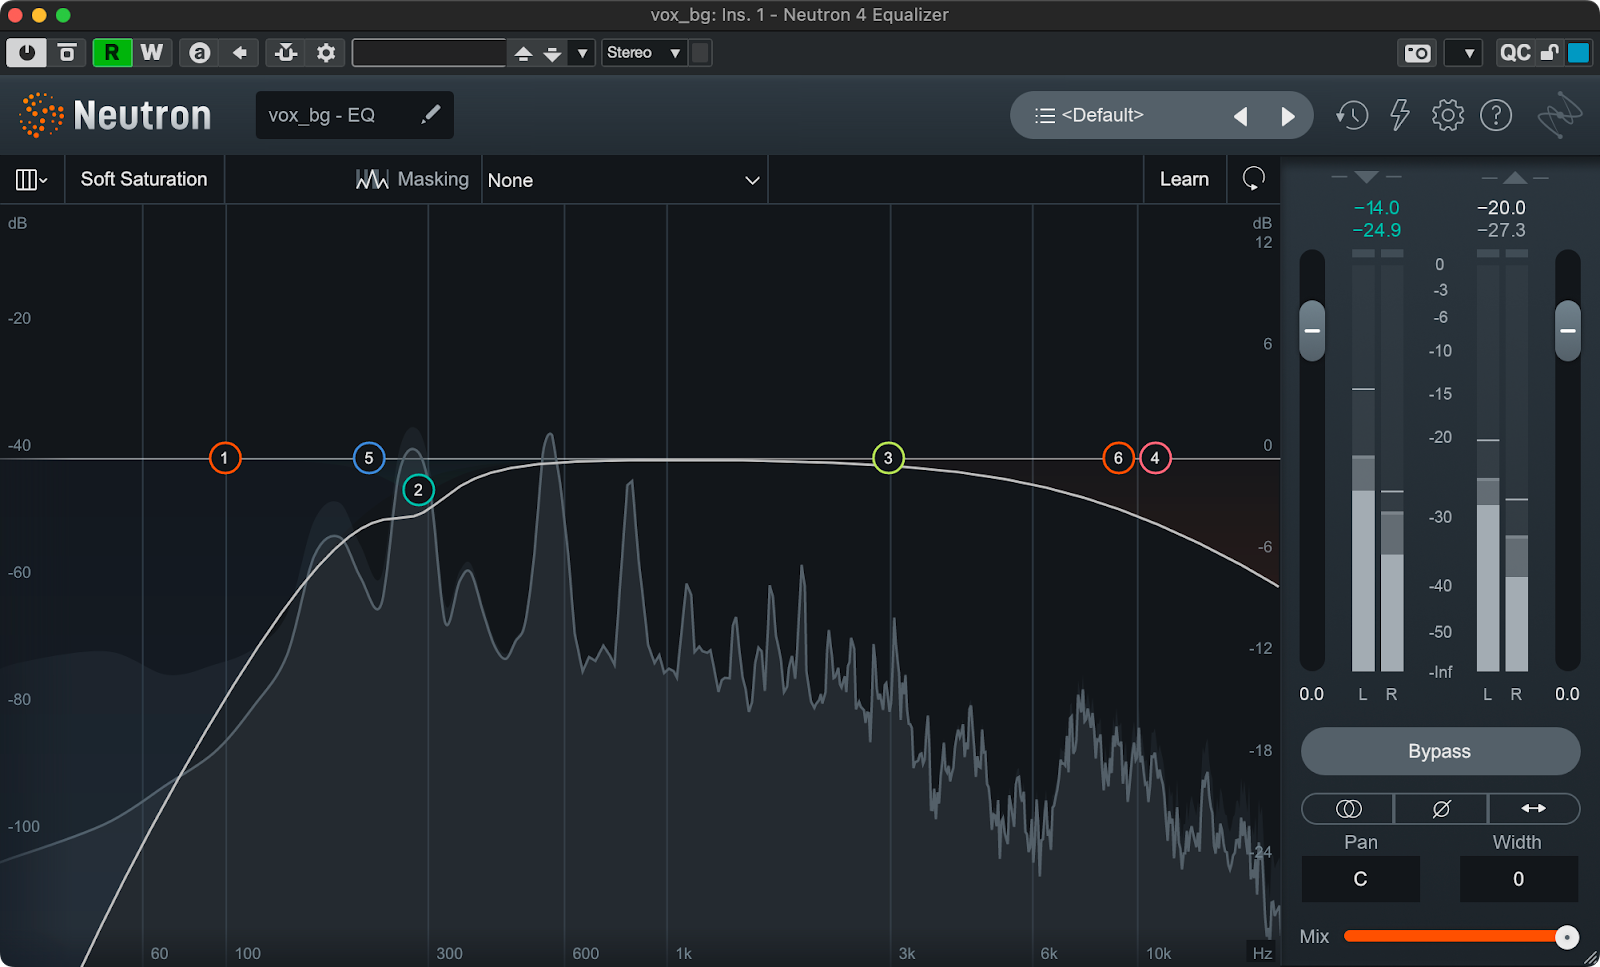This screenshot has height=967, width=1600.
Task: Click the blue color square in host toolbar
Action: (1578, 53)
